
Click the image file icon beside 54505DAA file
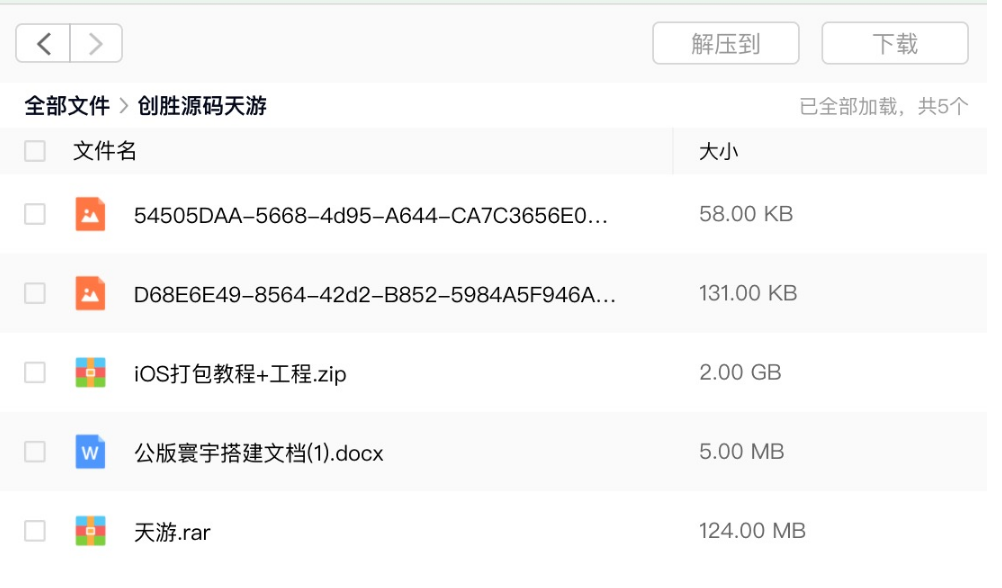click(x=90, y=213)
